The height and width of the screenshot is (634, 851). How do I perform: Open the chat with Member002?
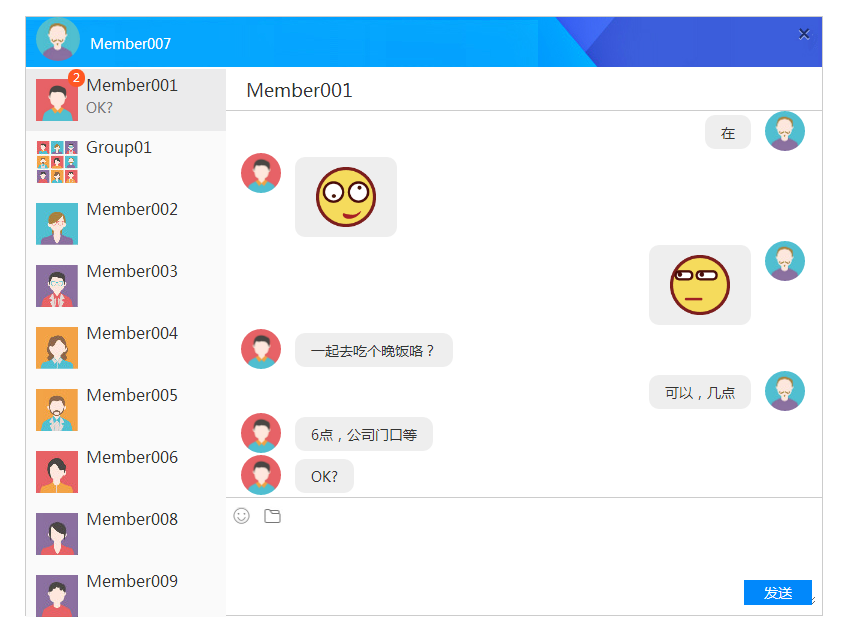pos(125,223)
